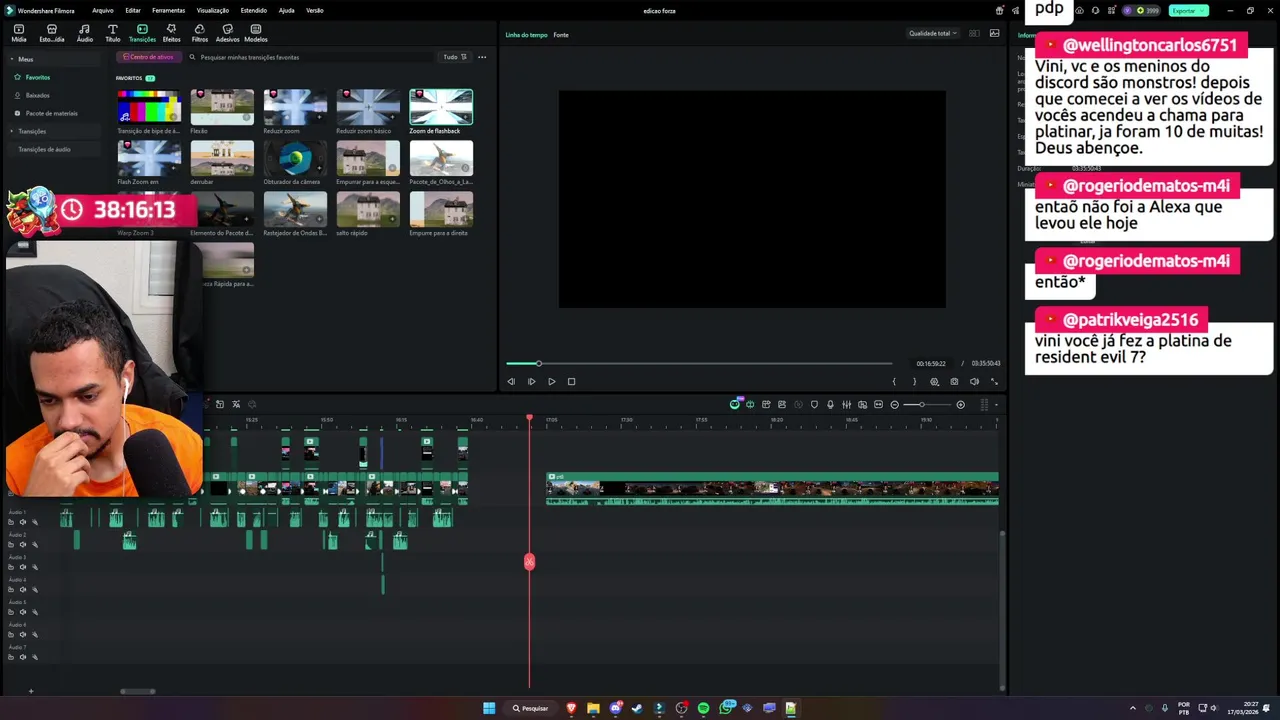Click the image view icon beside Qualidade total
The image size is (1280, 720).
click(x=994, y=33)
